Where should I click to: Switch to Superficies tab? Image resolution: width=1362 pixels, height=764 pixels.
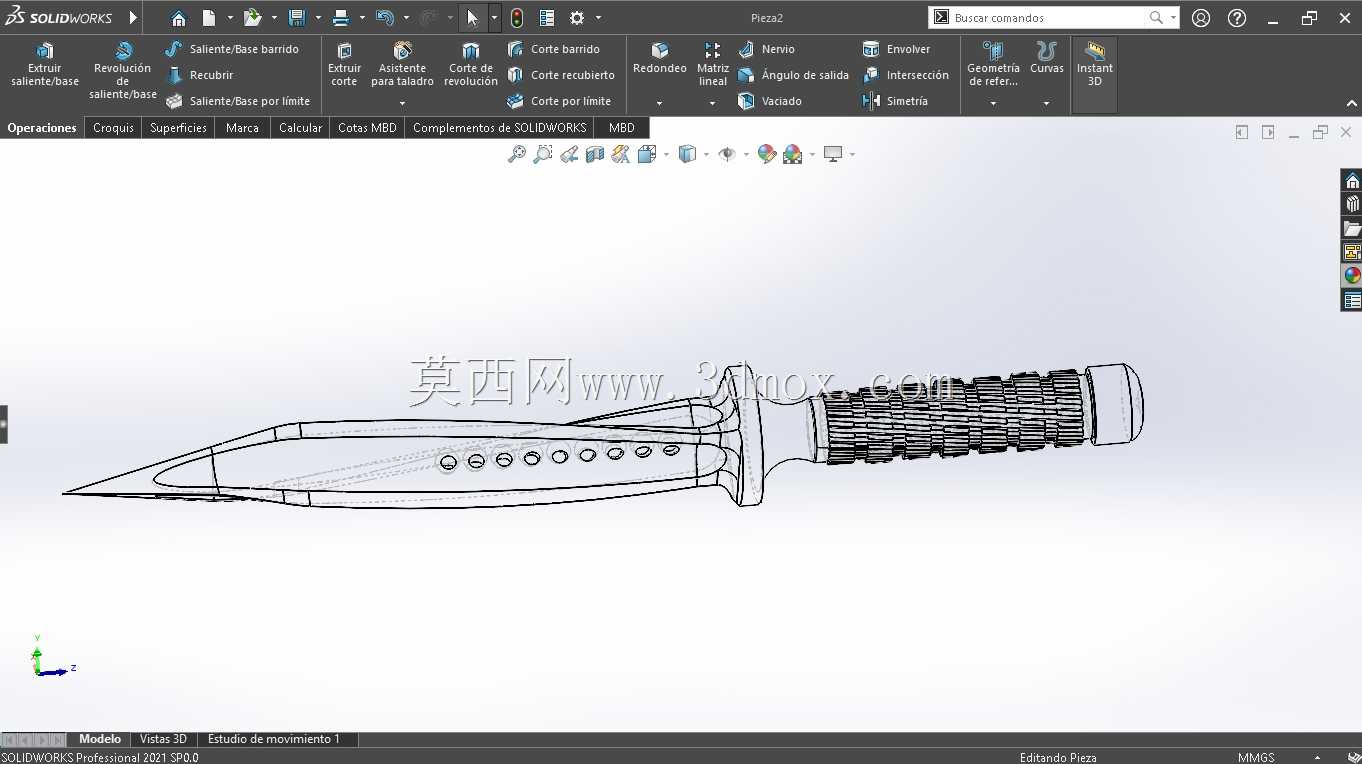(178, 128)
